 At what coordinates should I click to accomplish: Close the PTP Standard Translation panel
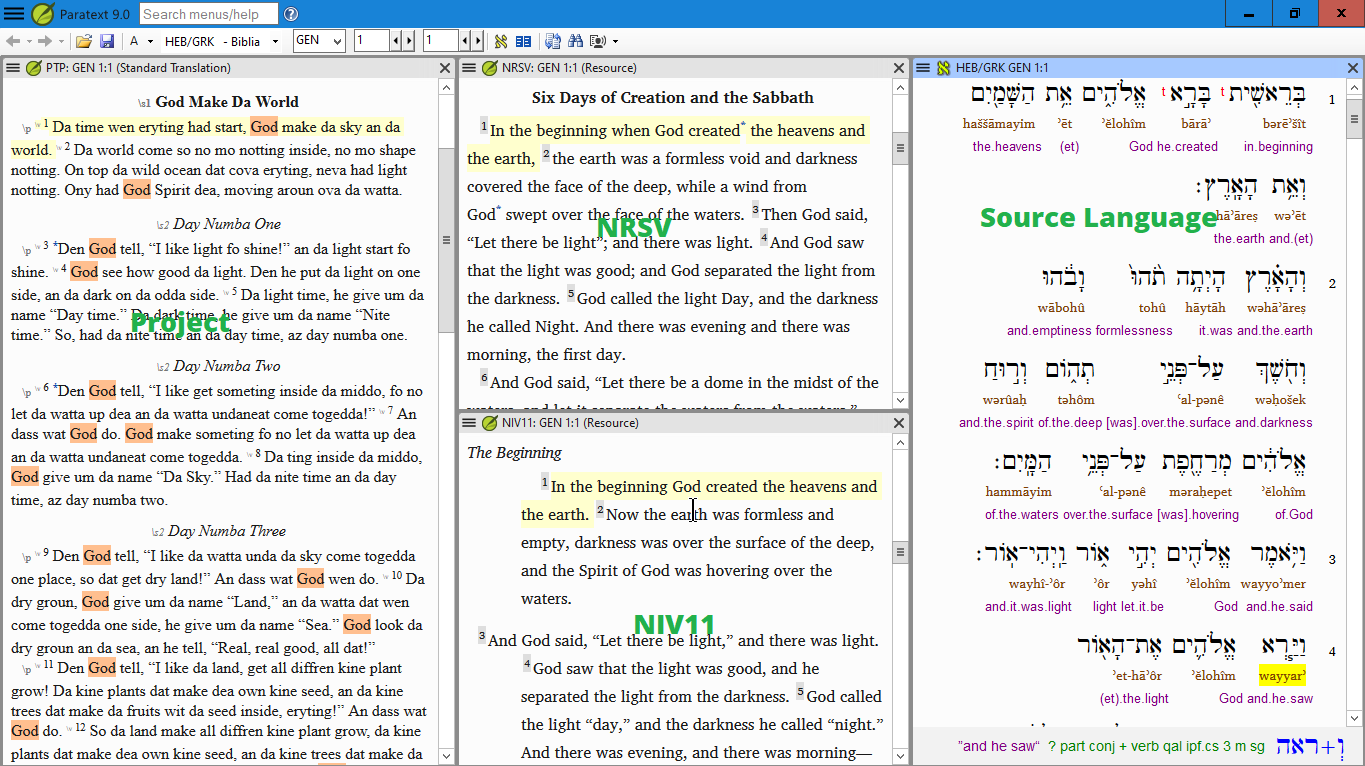tap(445, 68)
